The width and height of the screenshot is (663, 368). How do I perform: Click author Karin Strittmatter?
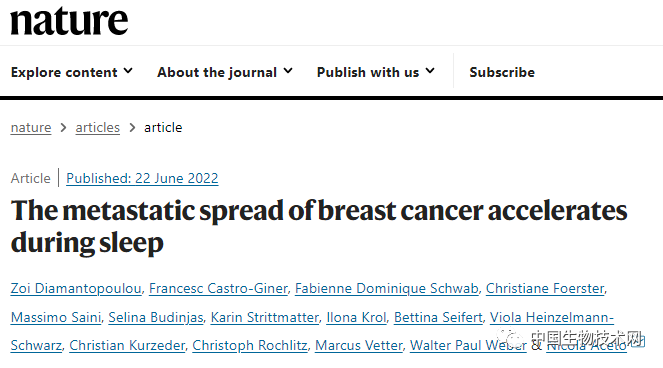(265, 317)
